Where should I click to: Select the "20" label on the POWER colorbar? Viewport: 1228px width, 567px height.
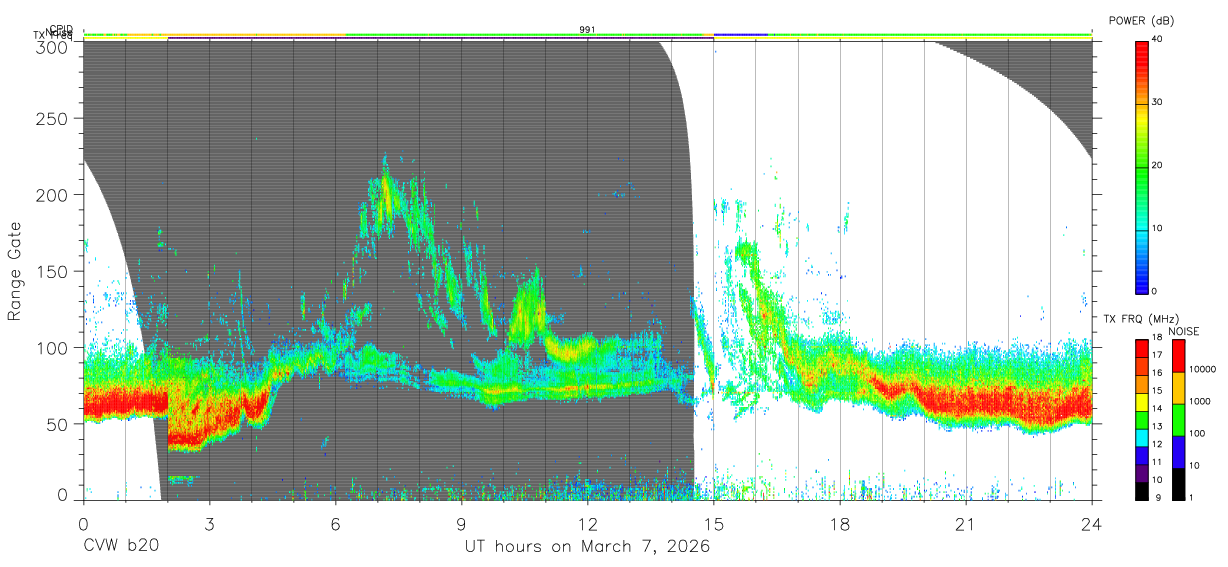(x=1158, y=165)
